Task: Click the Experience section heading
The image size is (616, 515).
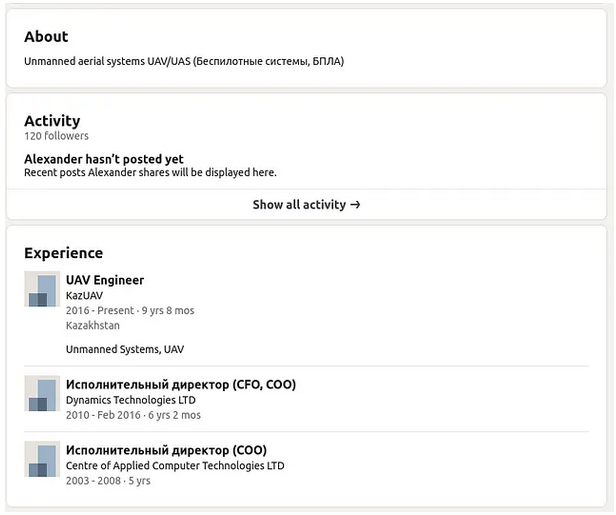Action: [x=63, y=253]
